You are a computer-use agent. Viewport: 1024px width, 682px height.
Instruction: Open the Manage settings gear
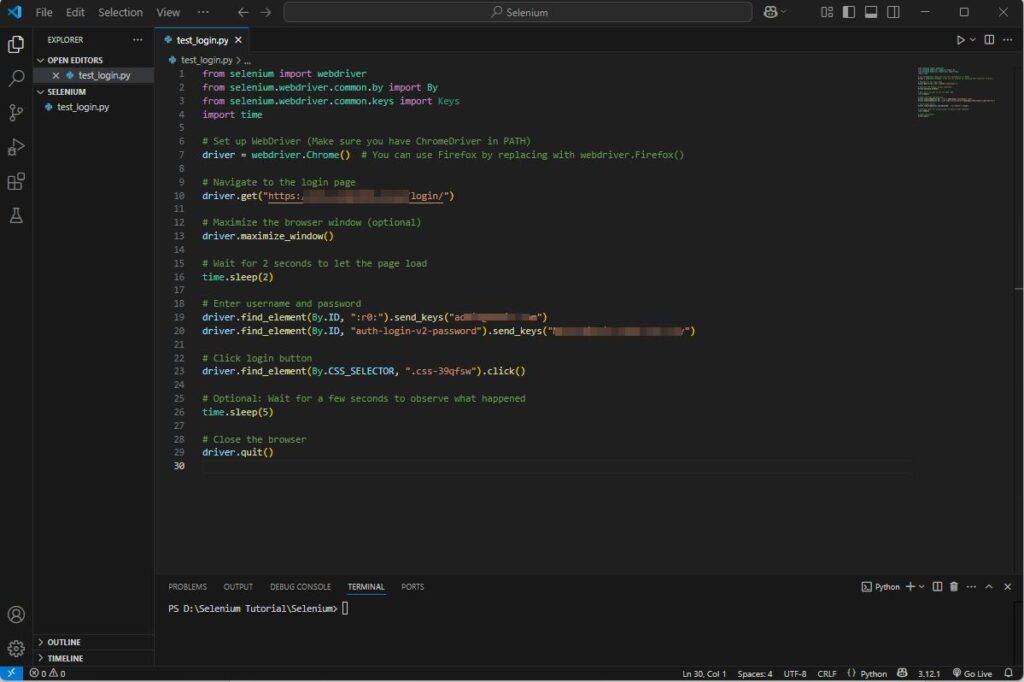tap(17, 647)
